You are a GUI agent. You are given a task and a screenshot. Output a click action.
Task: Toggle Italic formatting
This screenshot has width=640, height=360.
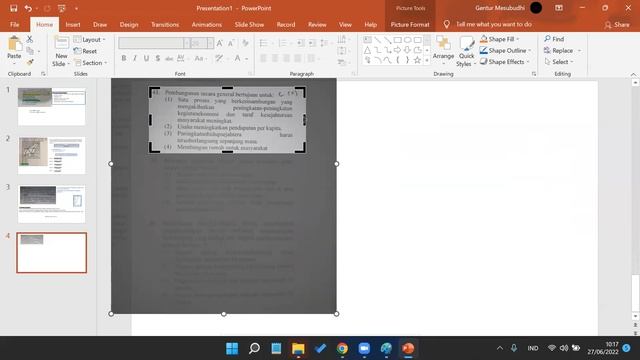click(x=135, y=58)
